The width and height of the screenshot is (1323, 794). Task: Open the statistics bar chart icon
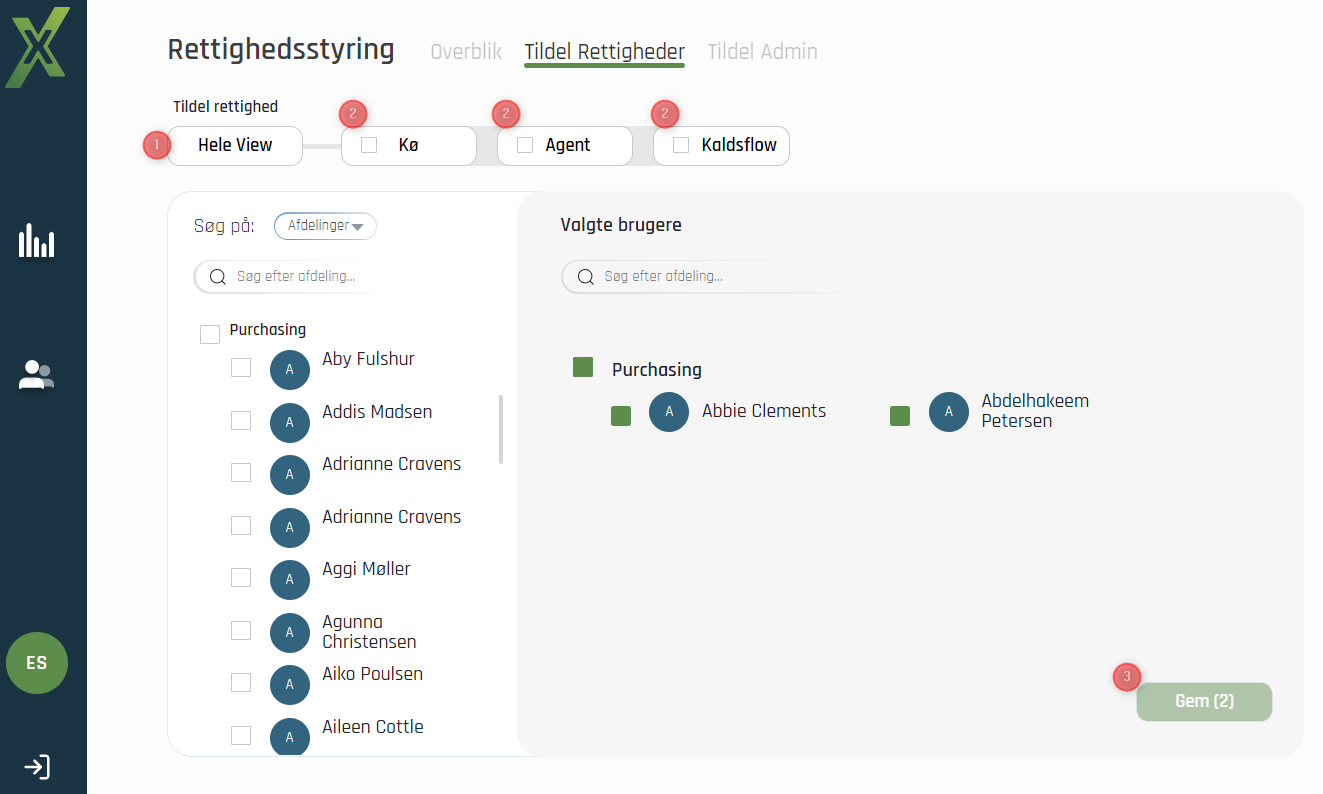[x=37, y=241]
